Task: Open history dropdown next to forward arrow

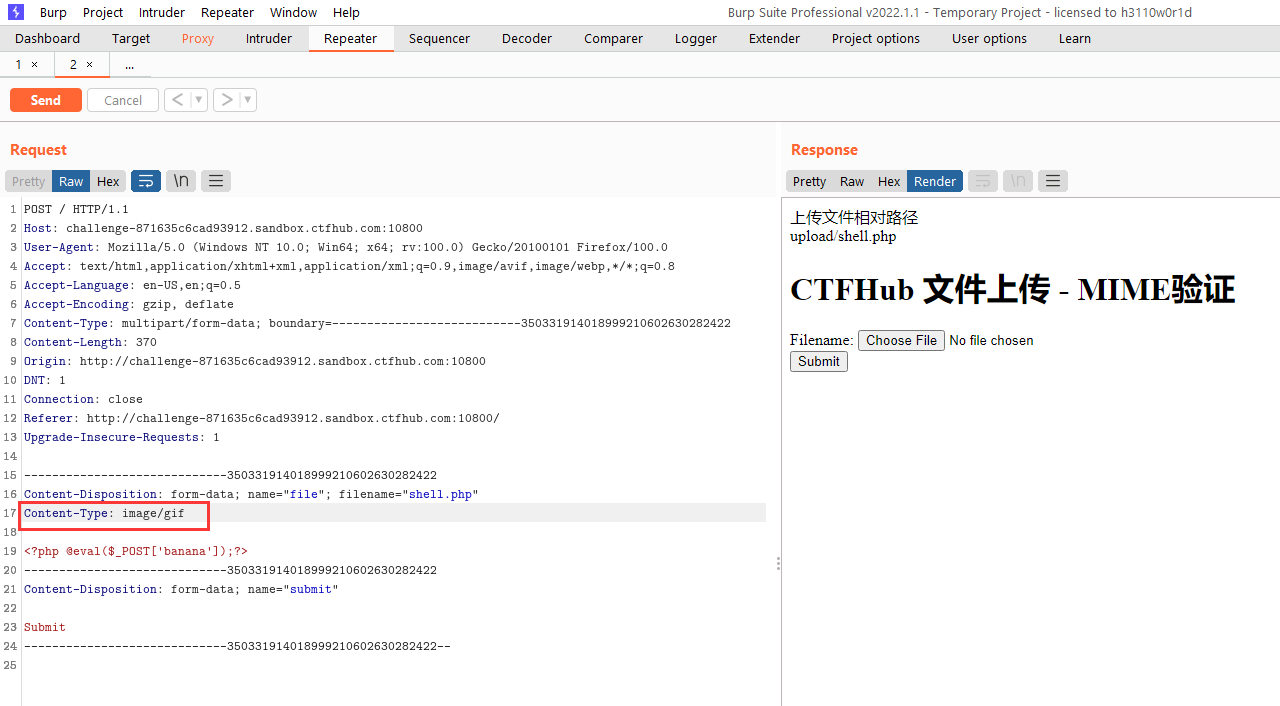Action: coord(248,100)
